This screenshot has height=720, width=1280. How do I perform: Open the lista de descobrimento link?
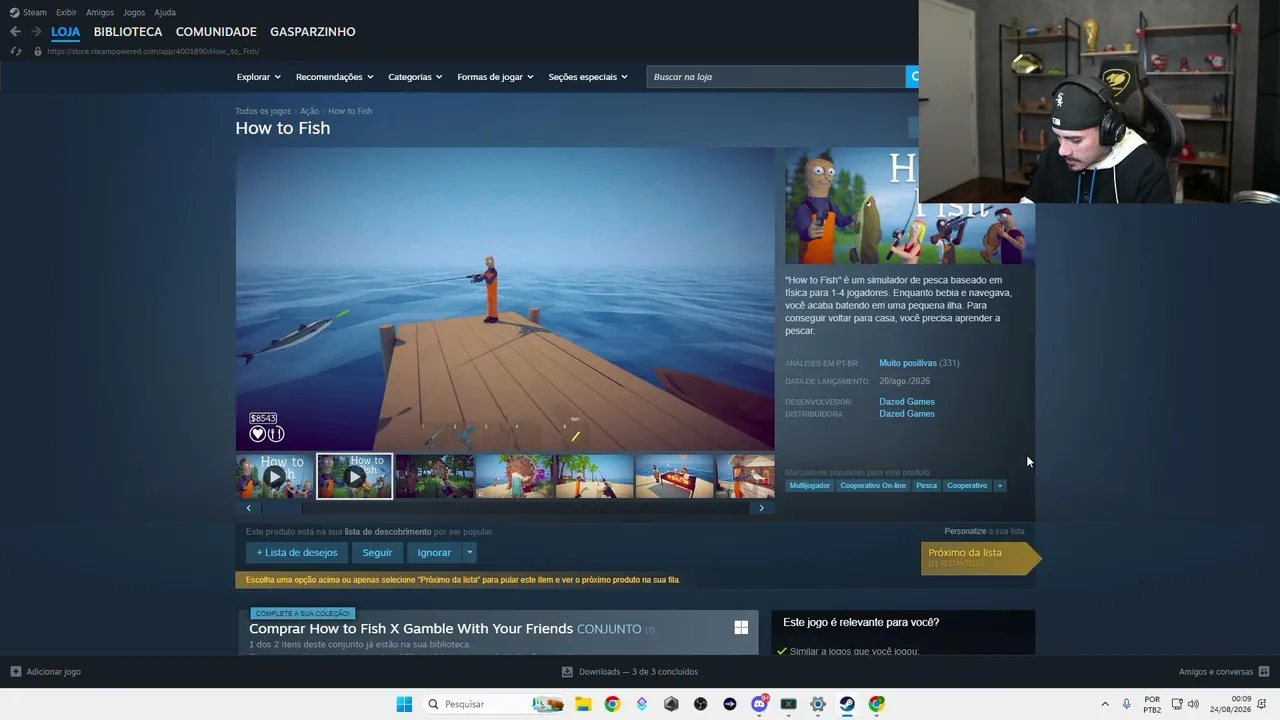tap(388, 532)
